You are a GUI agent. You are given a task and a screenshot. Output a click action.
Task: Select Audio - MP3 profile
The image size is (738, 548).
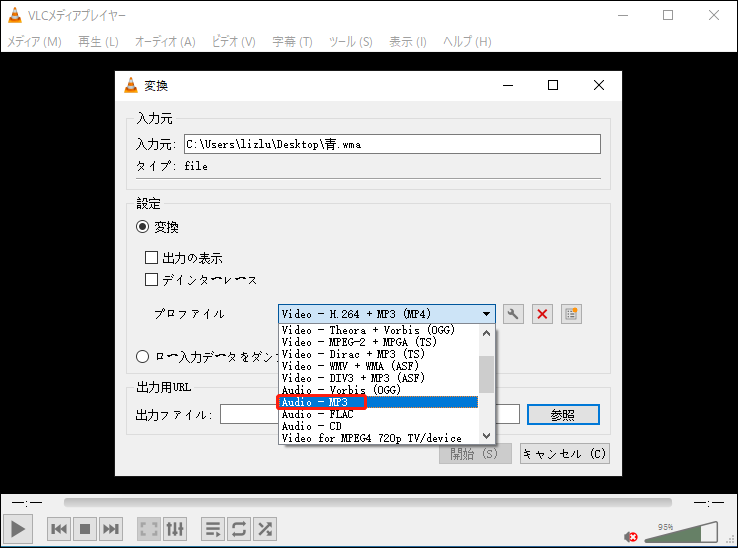[x=379, y=402]
